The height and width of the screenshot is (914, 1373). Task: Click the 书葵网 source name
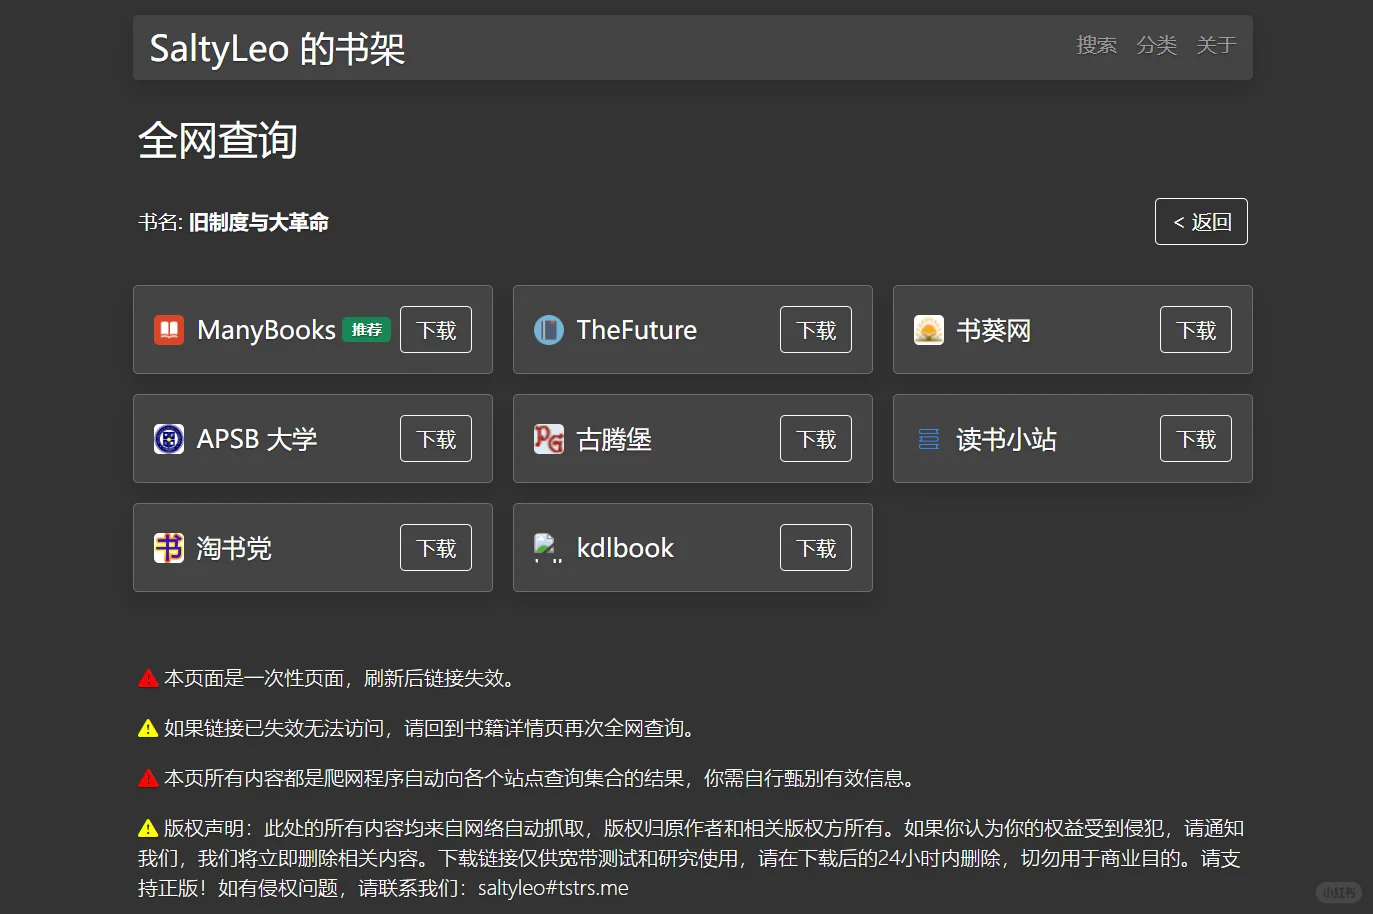point(994,330)
